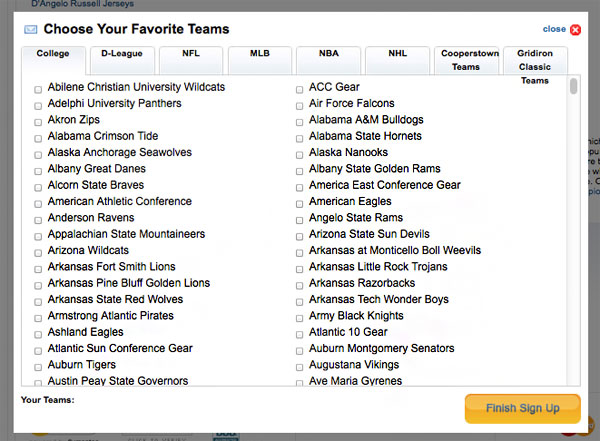Click the red close X icon

pos(575,30)
